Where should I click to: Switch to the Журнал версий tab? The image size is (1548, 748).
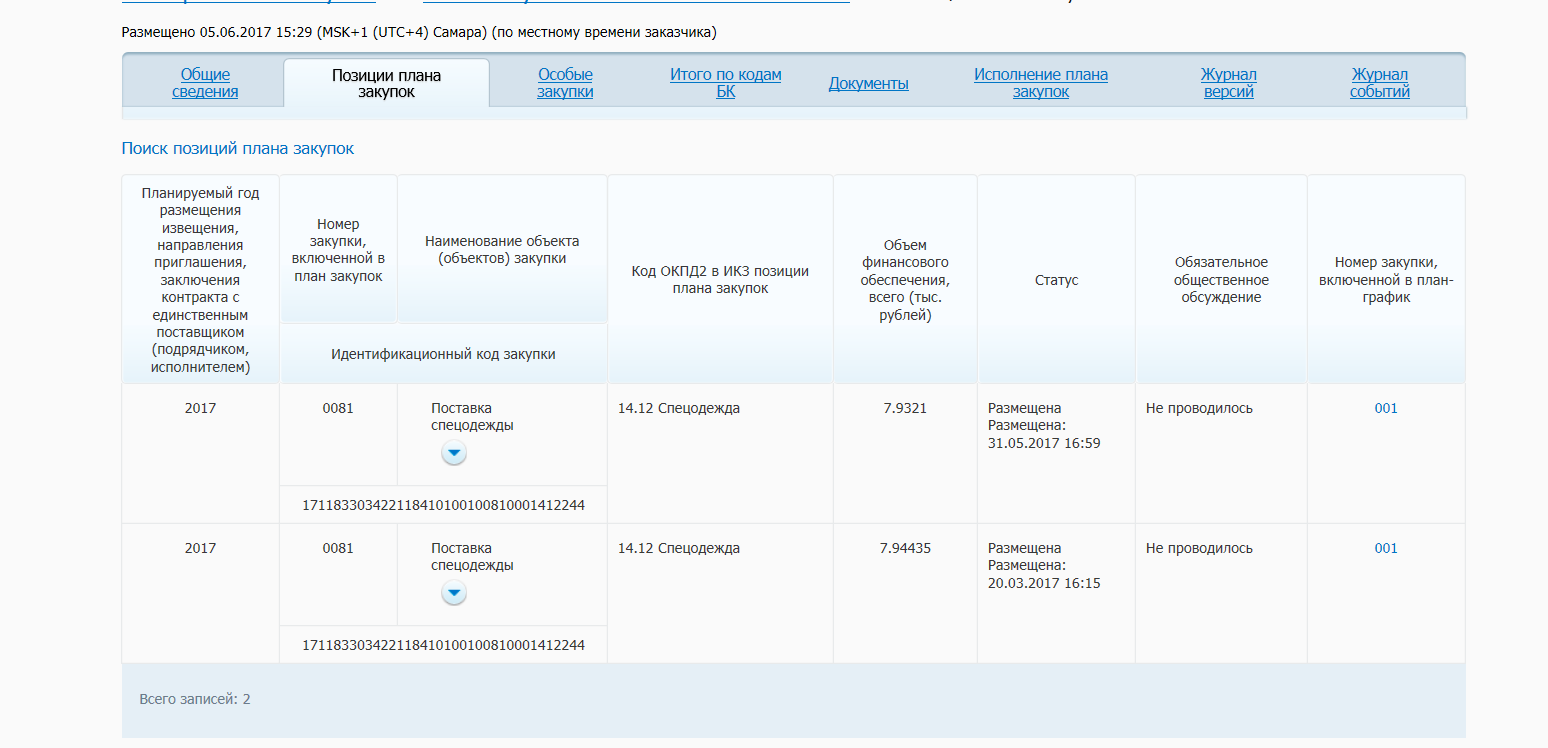click(1228, 83)
